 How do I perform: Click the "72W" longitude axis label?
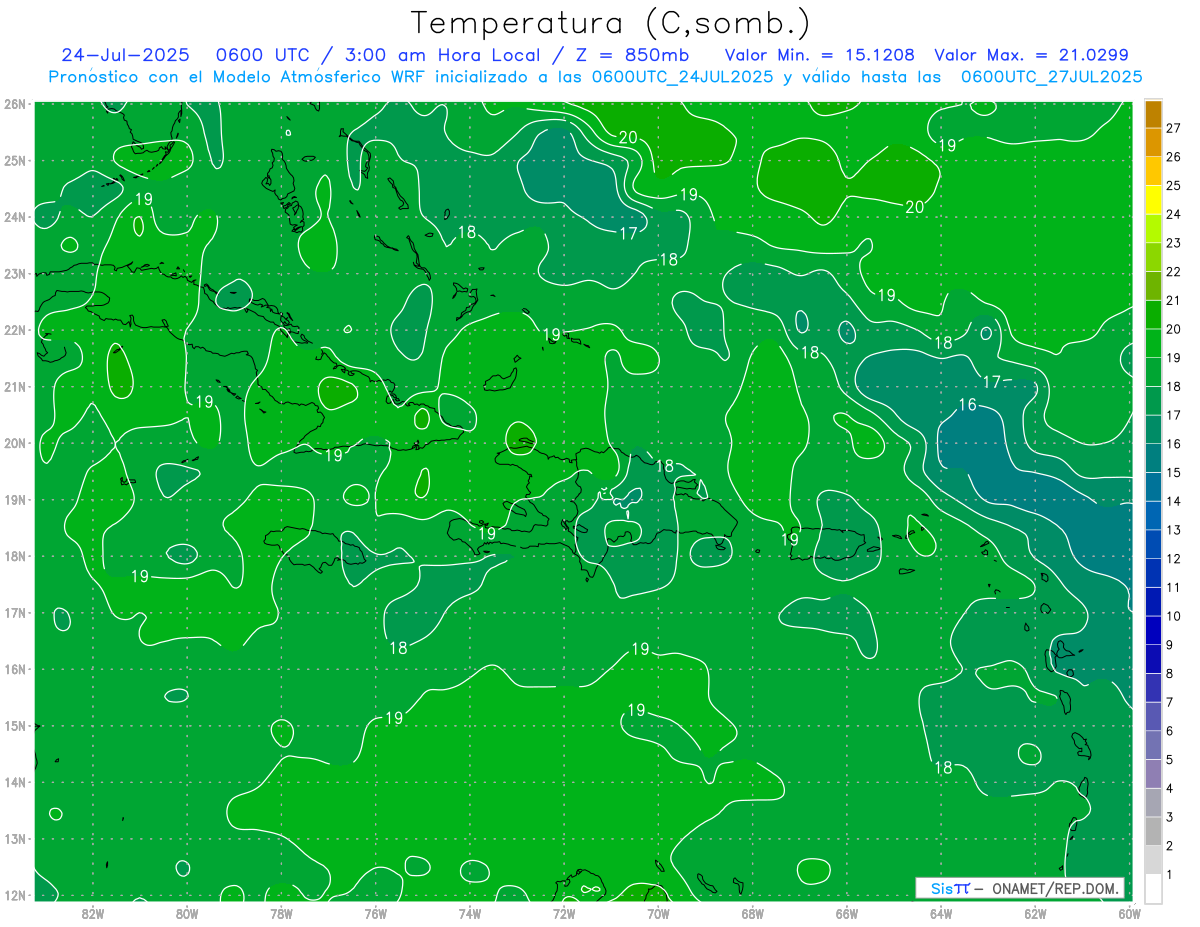(564, 913)
